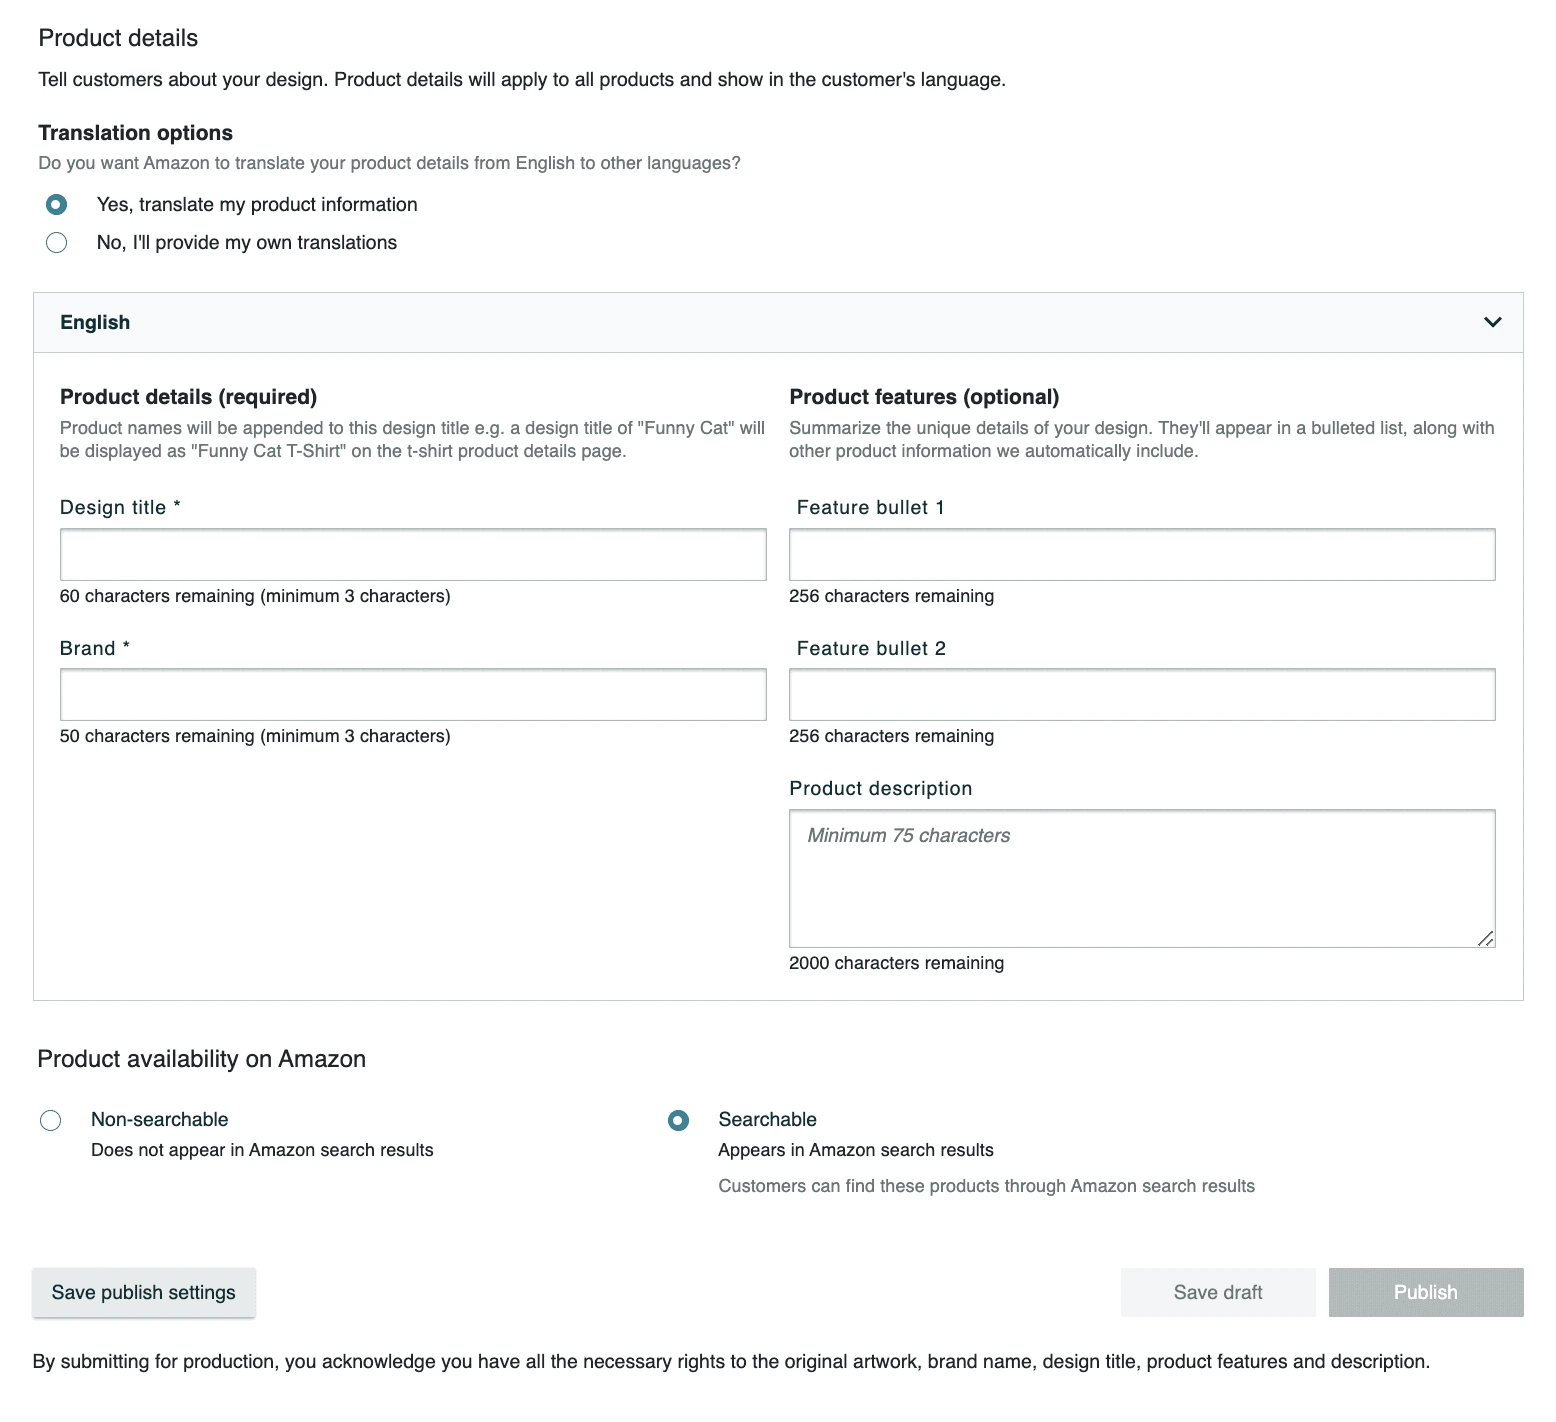The width and height of the screenshot is (1556, 1422).
Task: Select "Yes, translate my product information"
Action: click(x=57, y=204)
